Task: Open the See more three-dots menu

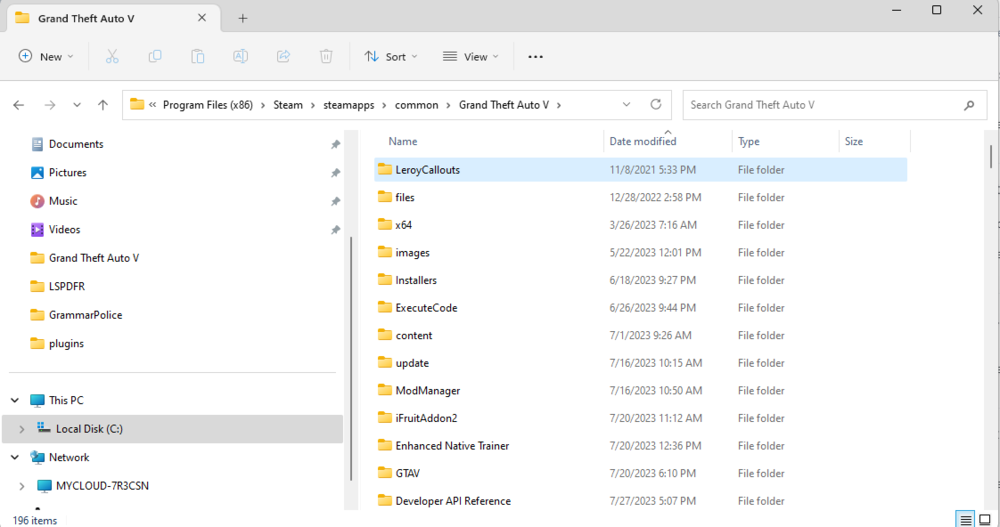Action: click(536, 57)
